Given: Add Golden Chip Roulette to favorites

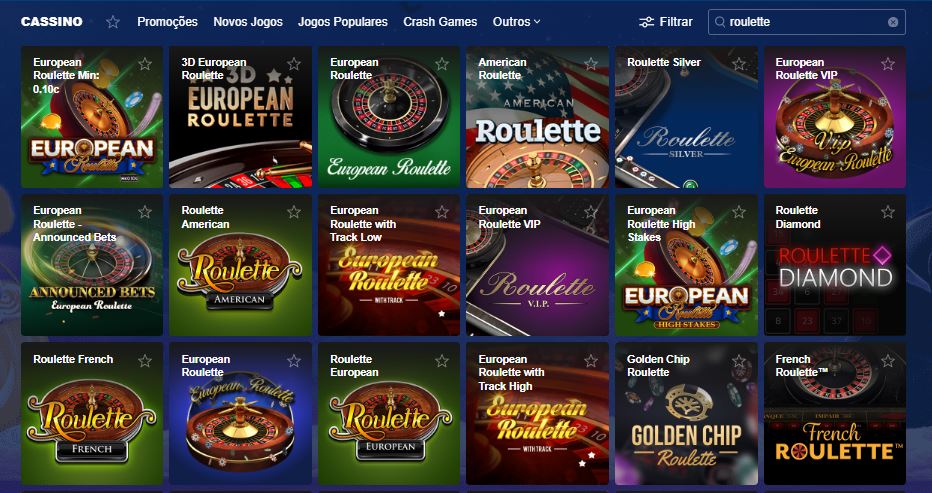Looking at the screenshot, I should tap(739, 360).
